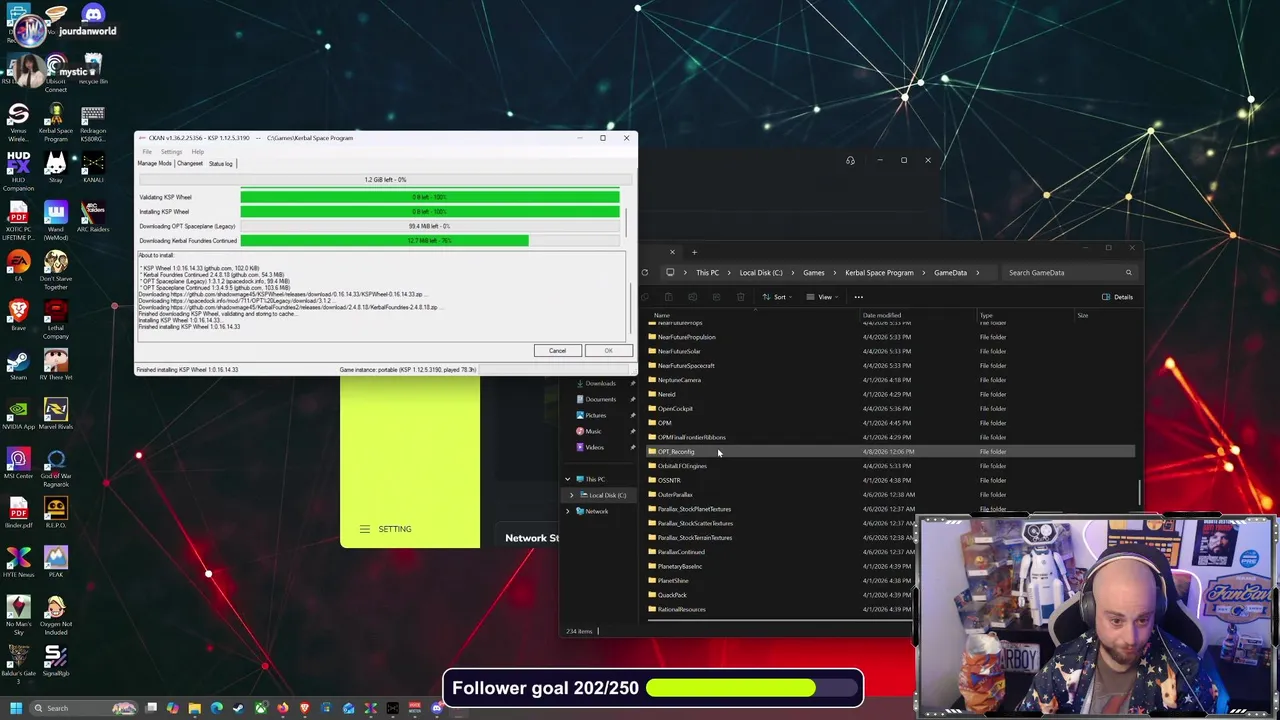This screenshot has width=1280, height=720.
Task: Open the KANALI desktop icon
Action: (93, 168)
